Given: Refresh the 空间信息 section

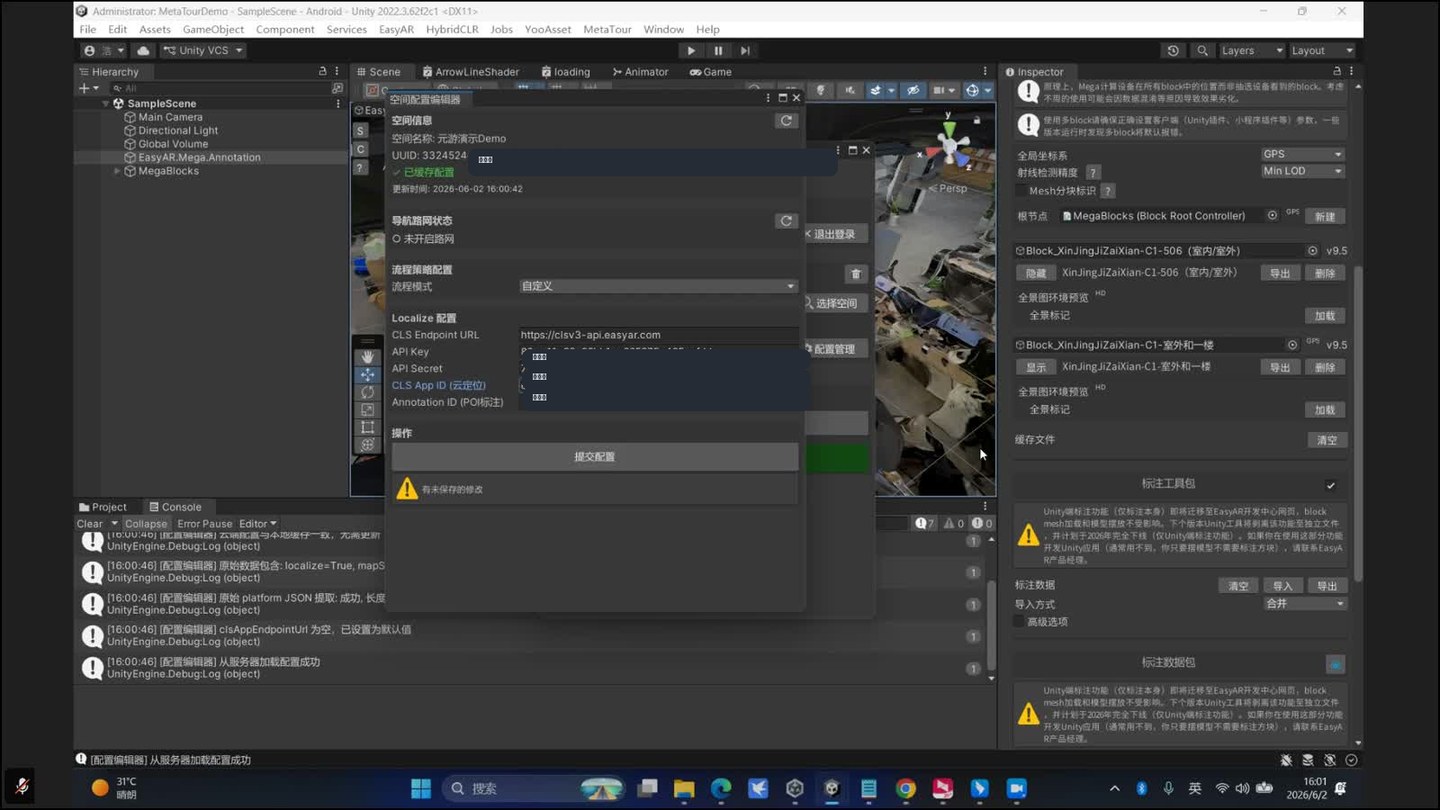Looking at the screenshot, I should click(786, 121).
